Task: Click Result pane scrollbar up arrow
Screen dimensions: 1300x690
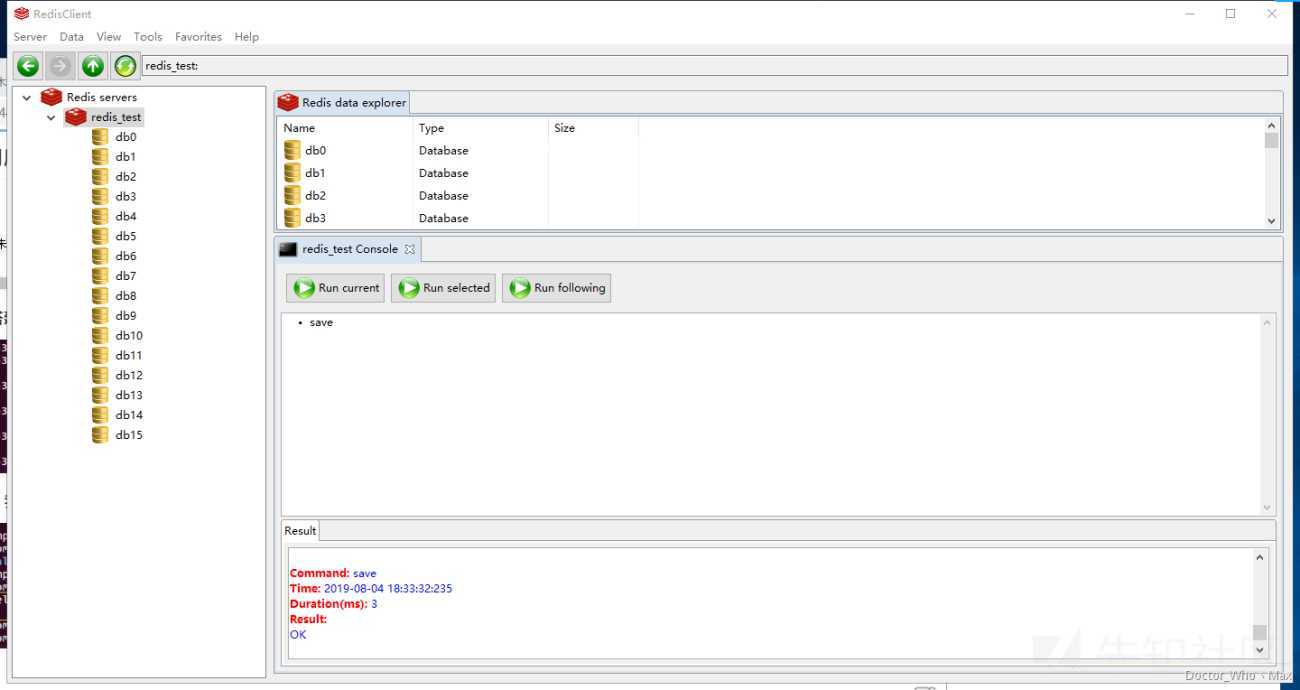Action: coord(1260,557)
